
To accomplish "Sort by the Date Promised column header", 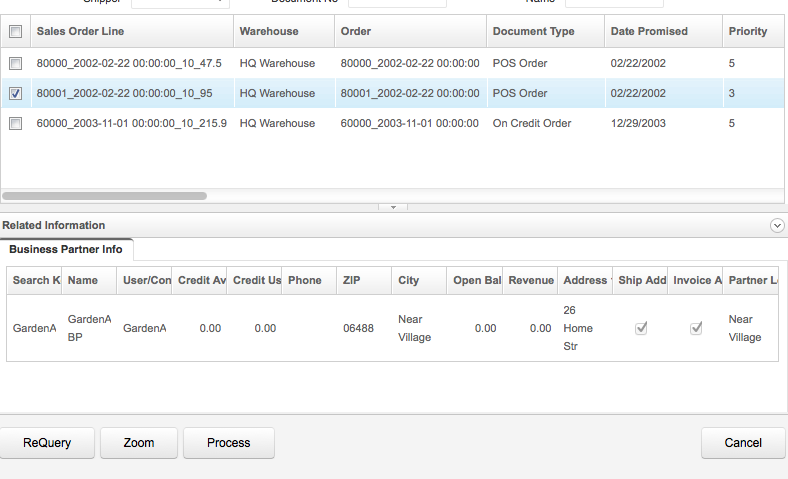I will 649,32.
